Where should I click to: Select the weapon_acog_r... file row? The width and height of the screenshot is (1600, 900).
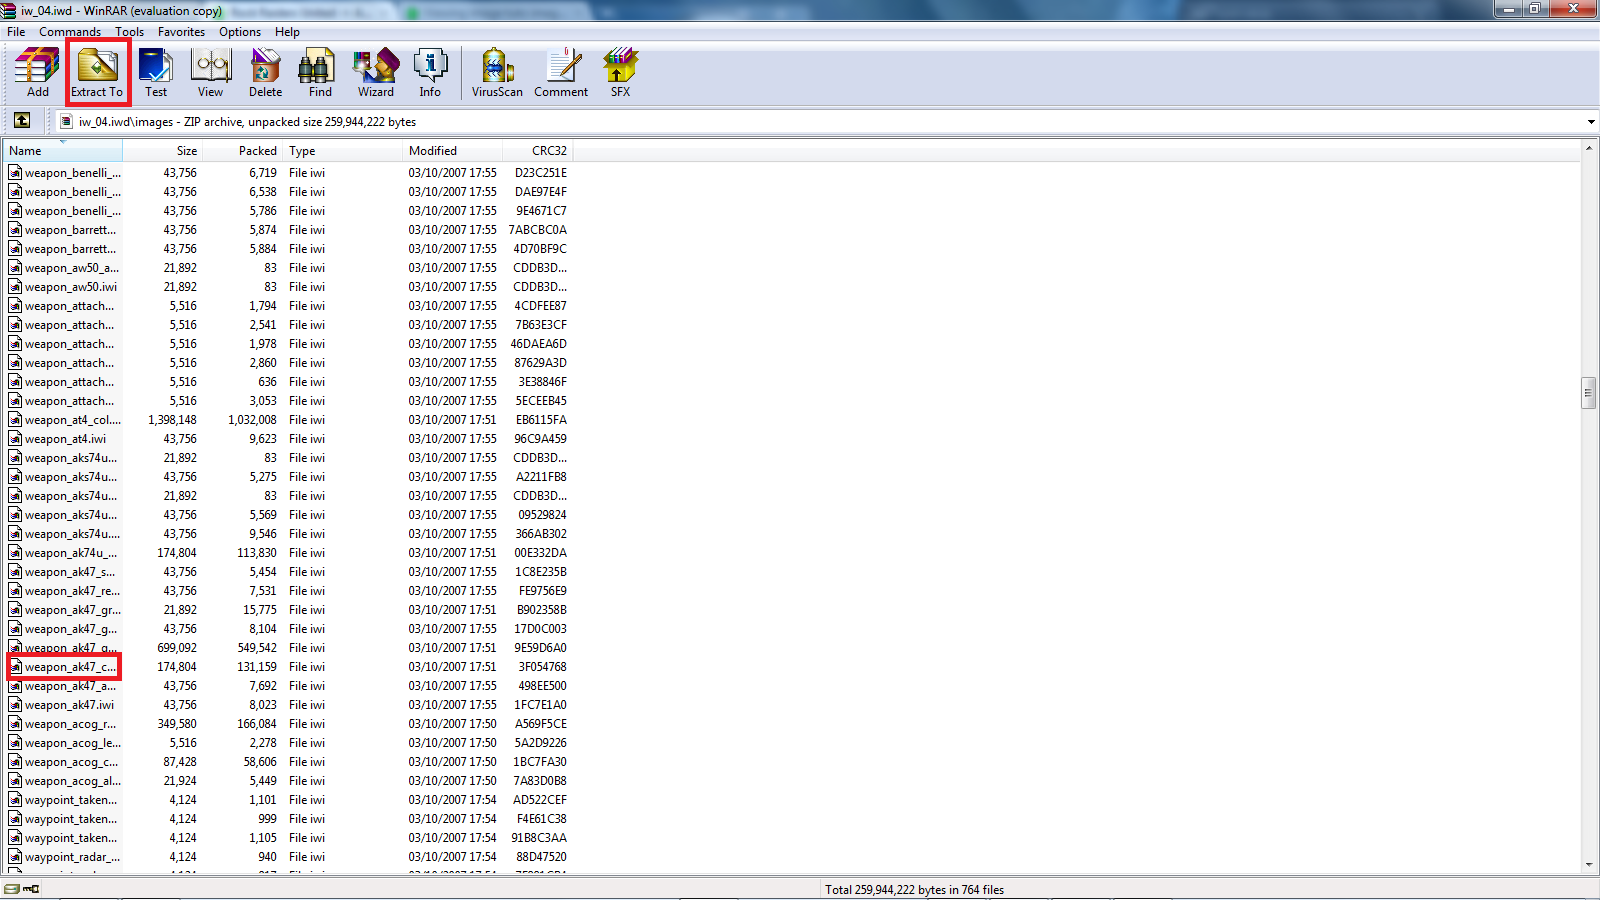[288, 724]
